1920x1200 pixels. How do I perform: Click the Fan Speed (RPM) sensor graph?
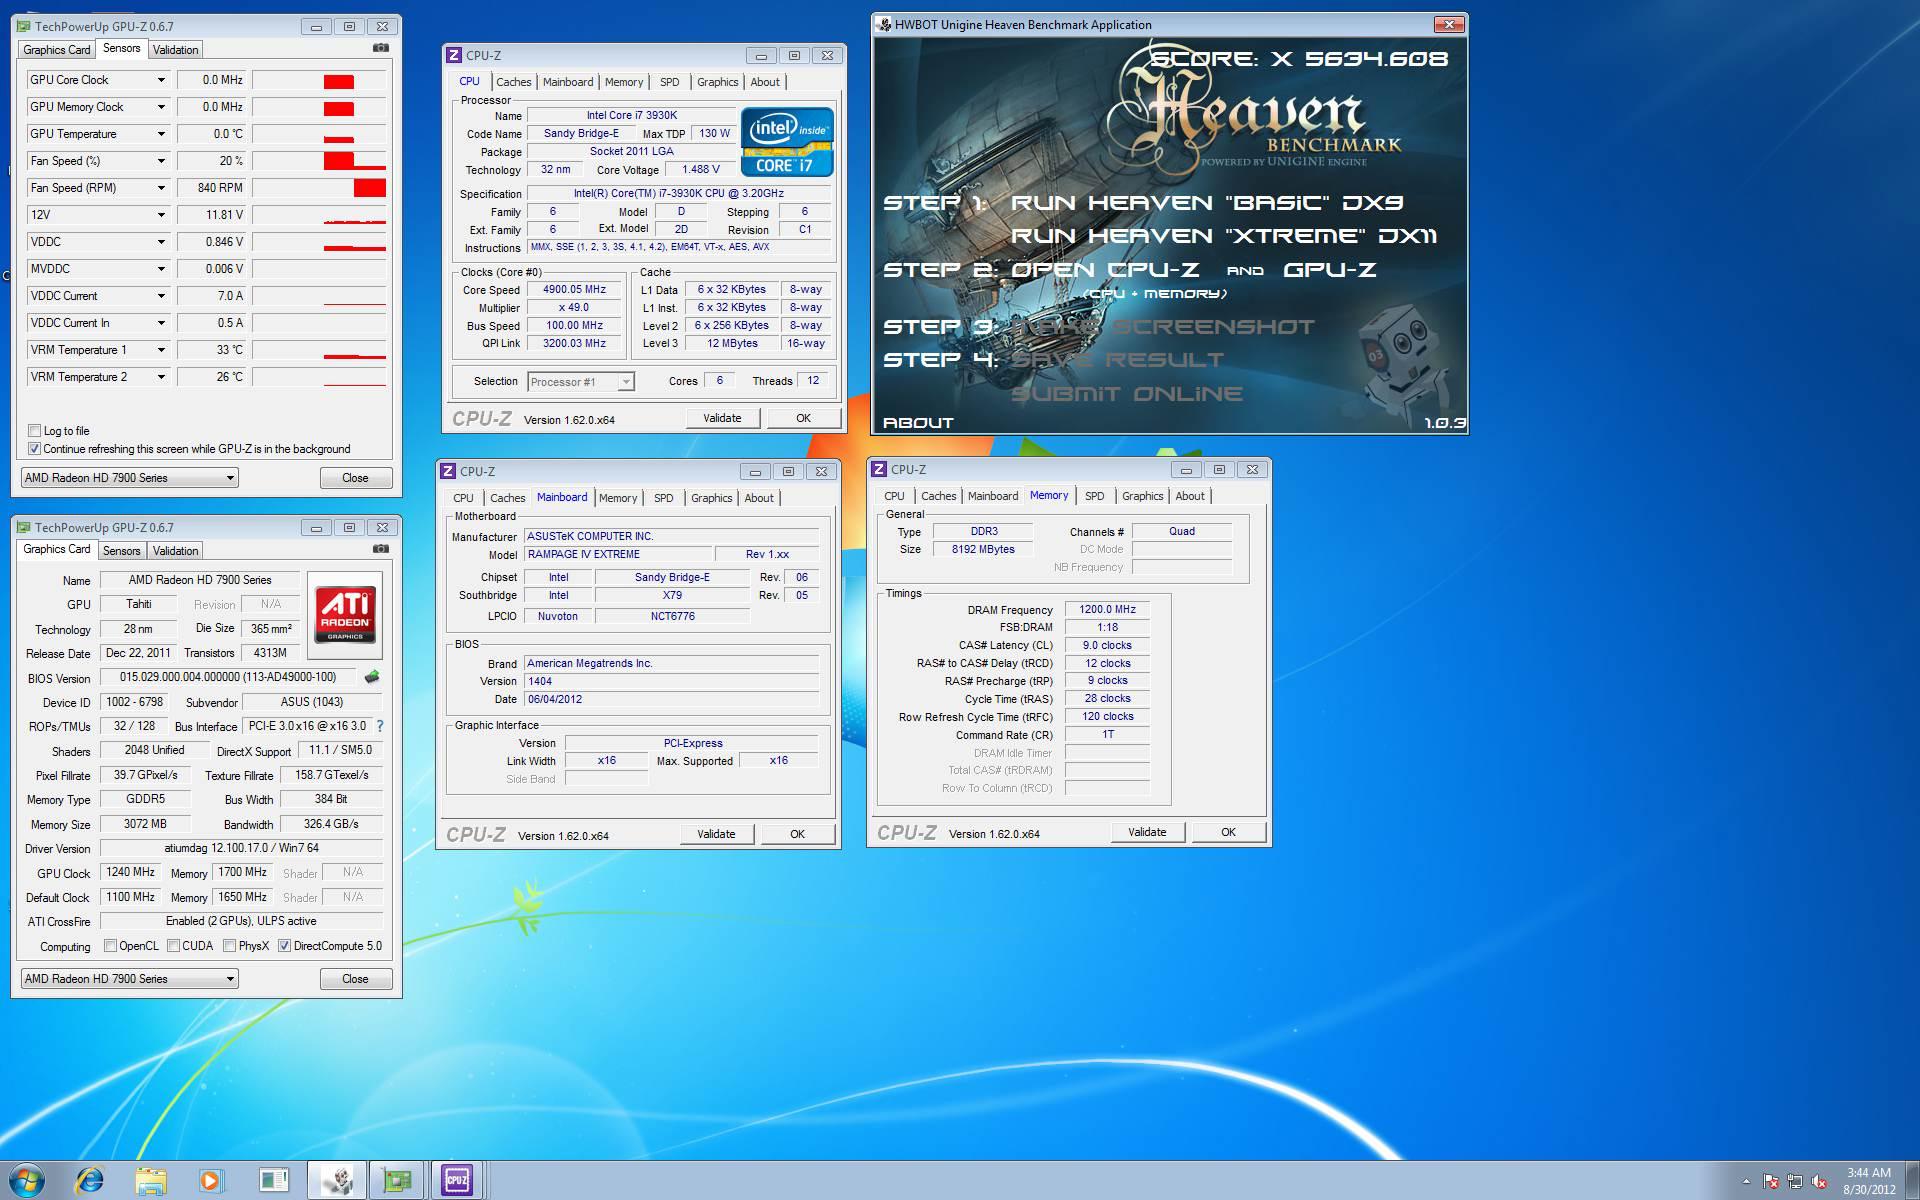click(x=319, y=188)
